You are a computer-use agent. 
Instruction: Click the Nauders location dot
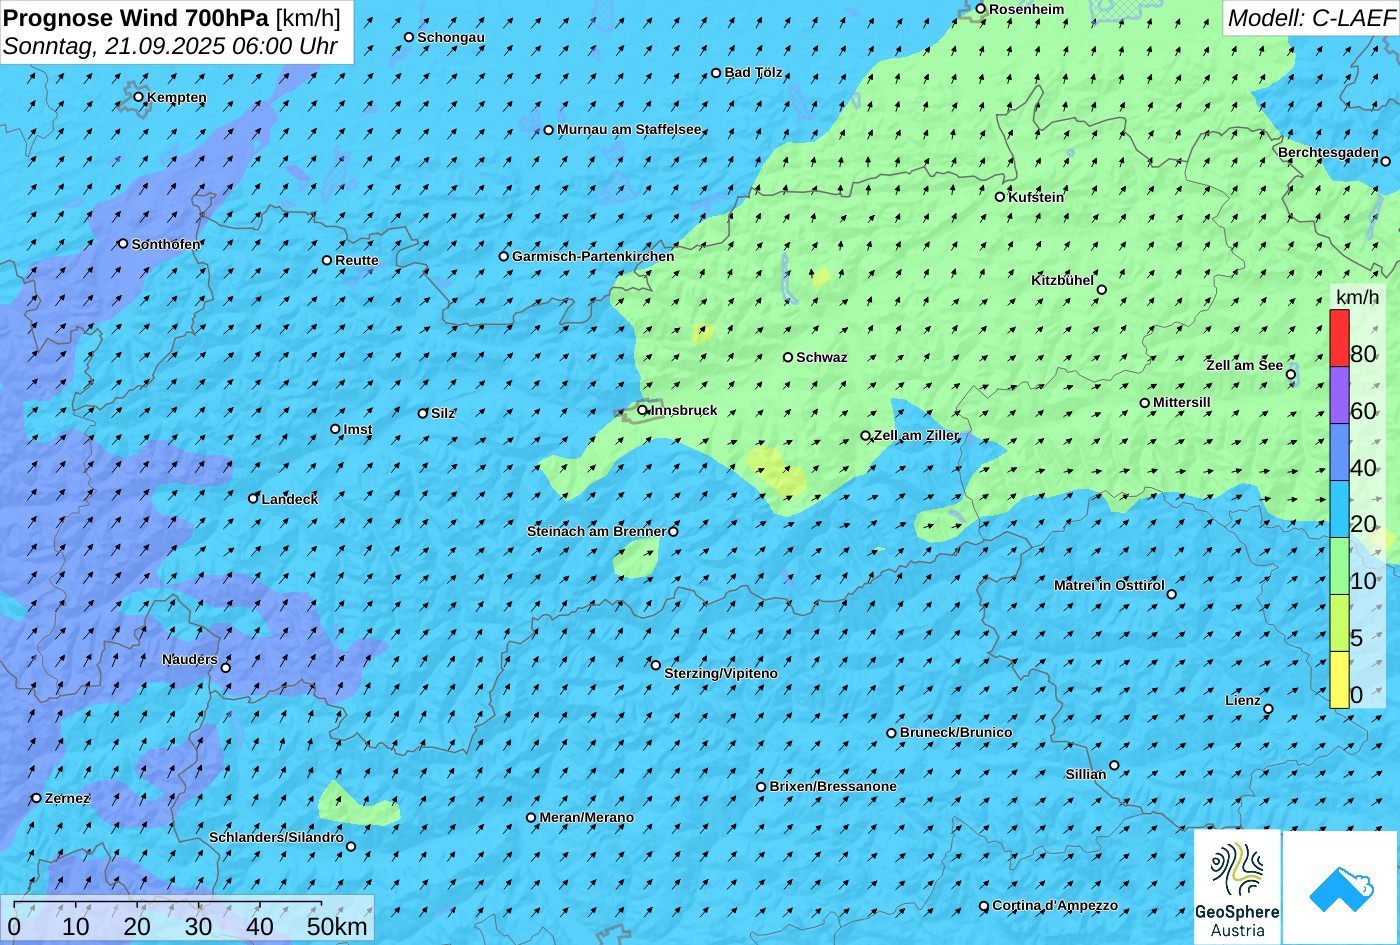(x=225, y=668)
